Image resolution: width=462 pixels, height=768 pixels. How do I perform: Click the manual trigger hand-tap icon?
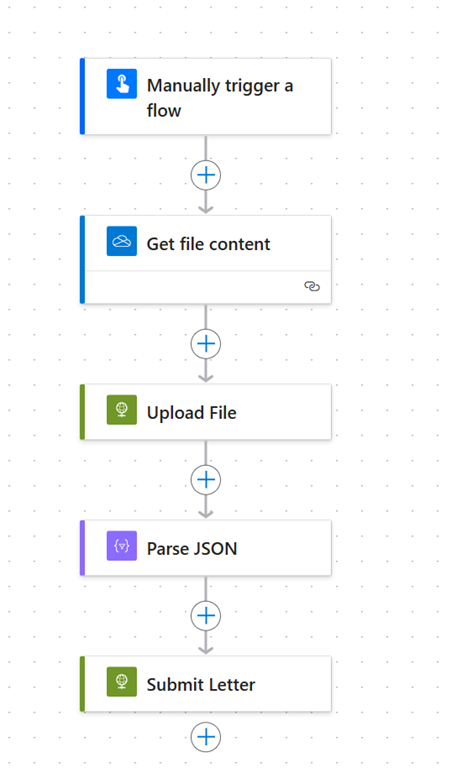122,84
